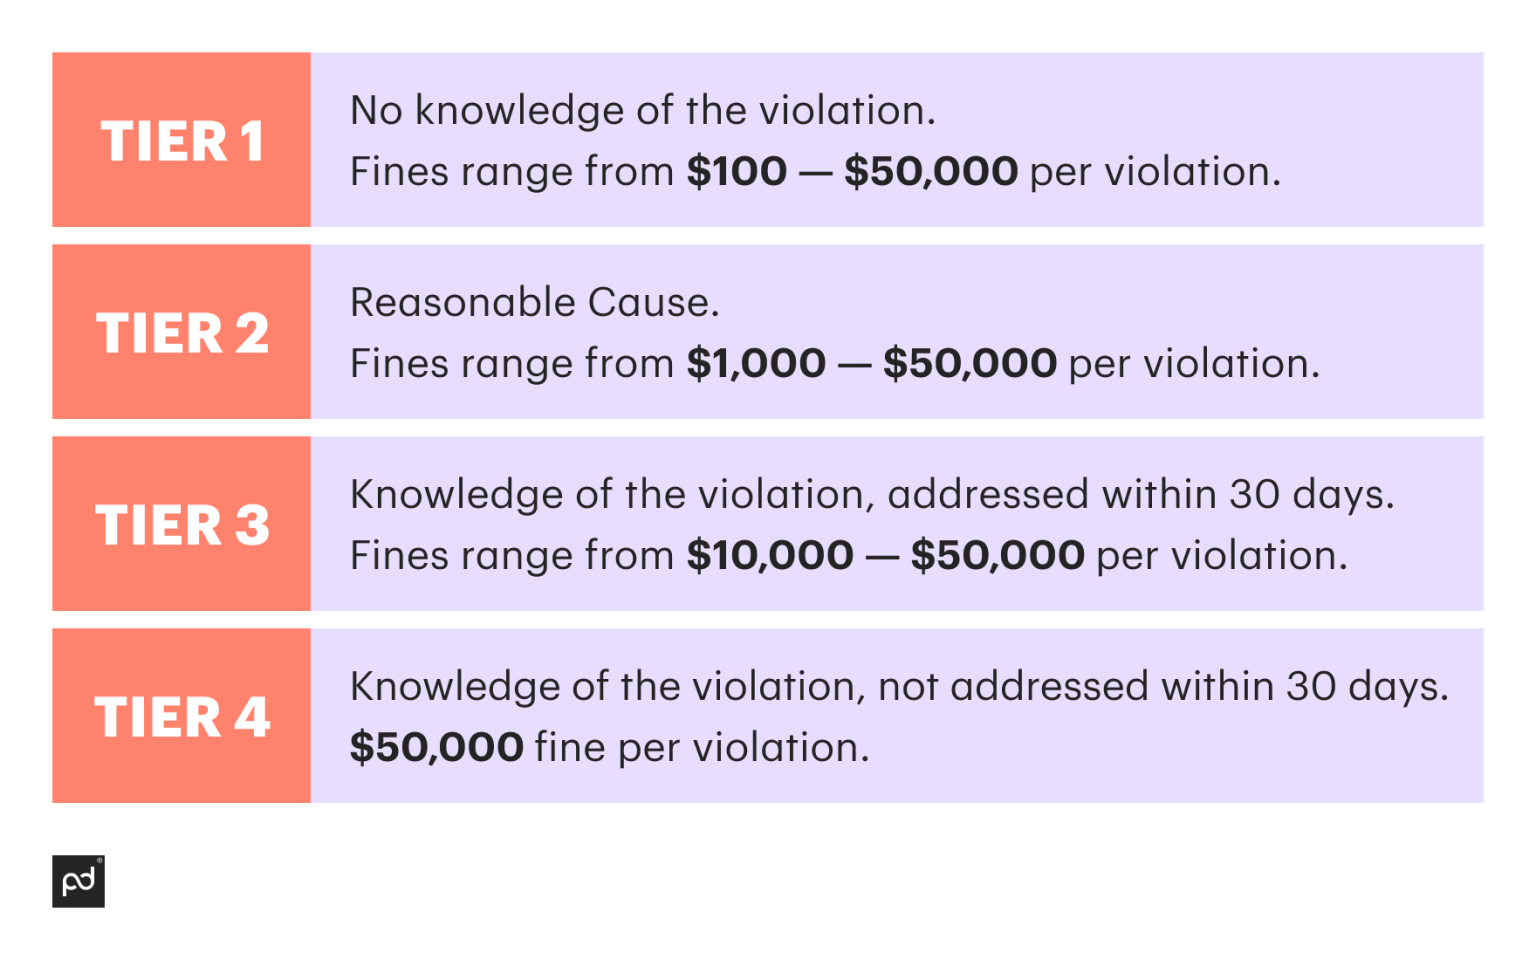The image size is (1536, 960).
Task: Select the TIER 2 label block
Action: [x=181, y=332]
